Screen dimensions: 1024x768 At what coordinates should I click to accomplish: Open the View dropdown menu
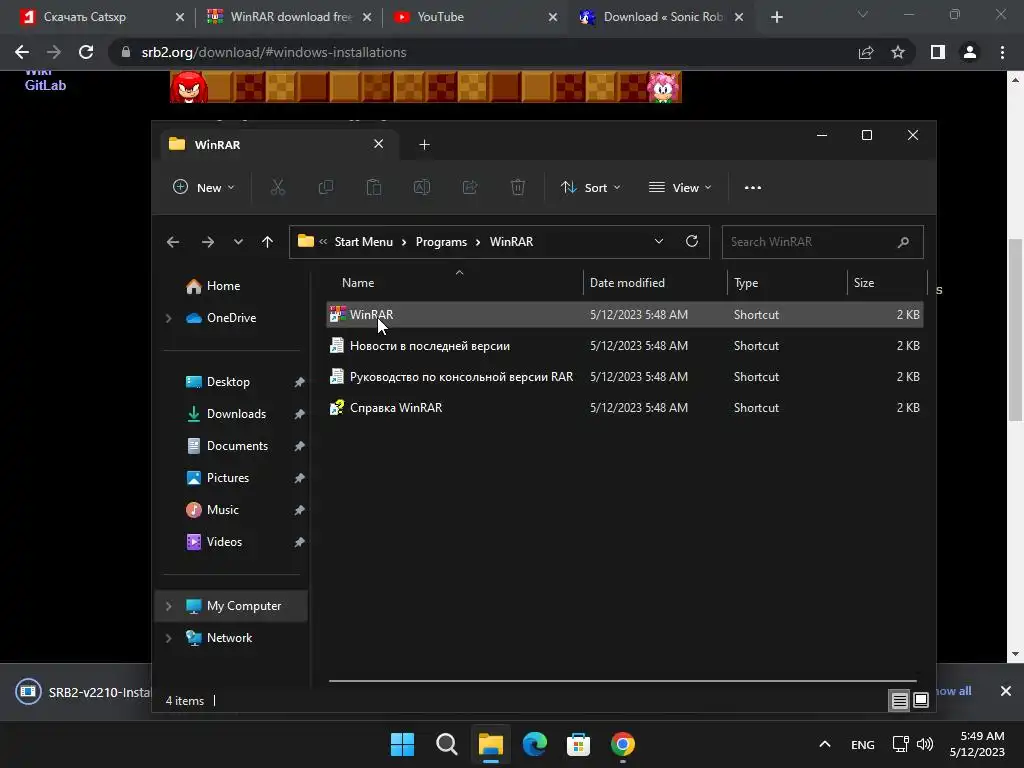point(680,187)
